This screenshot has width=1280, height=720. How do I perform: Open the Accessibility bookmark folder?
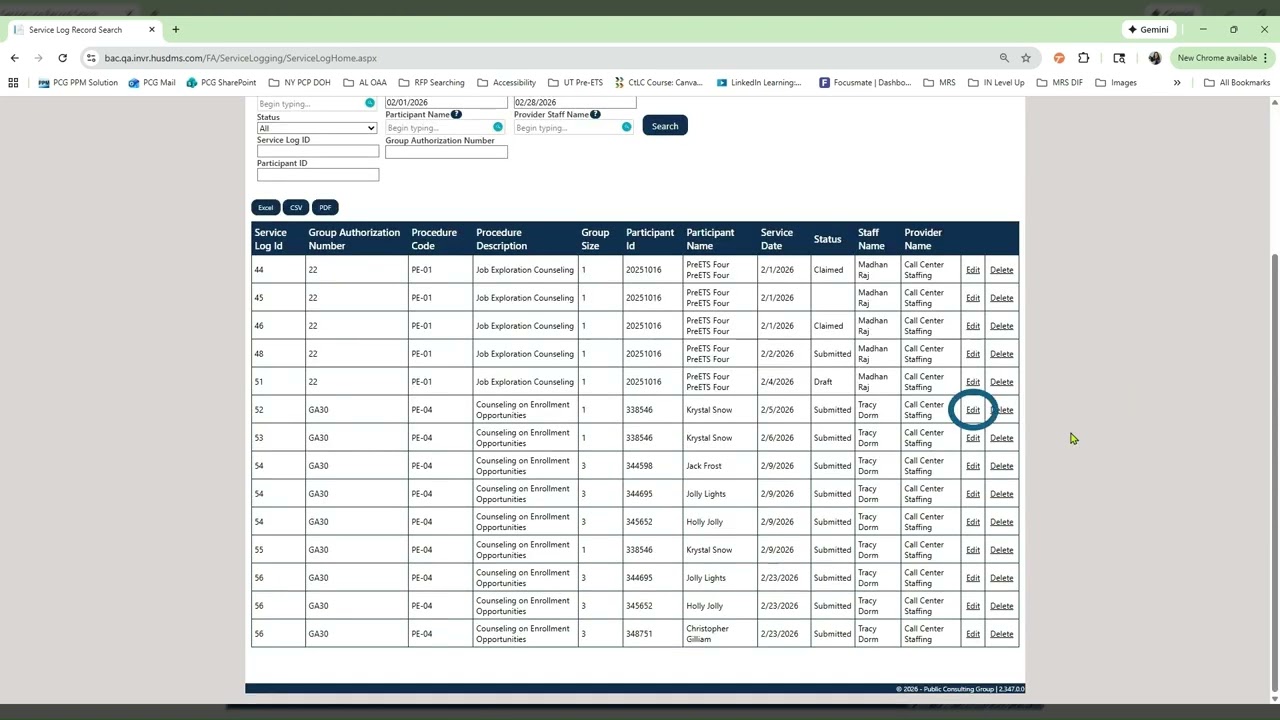point(506,82)
